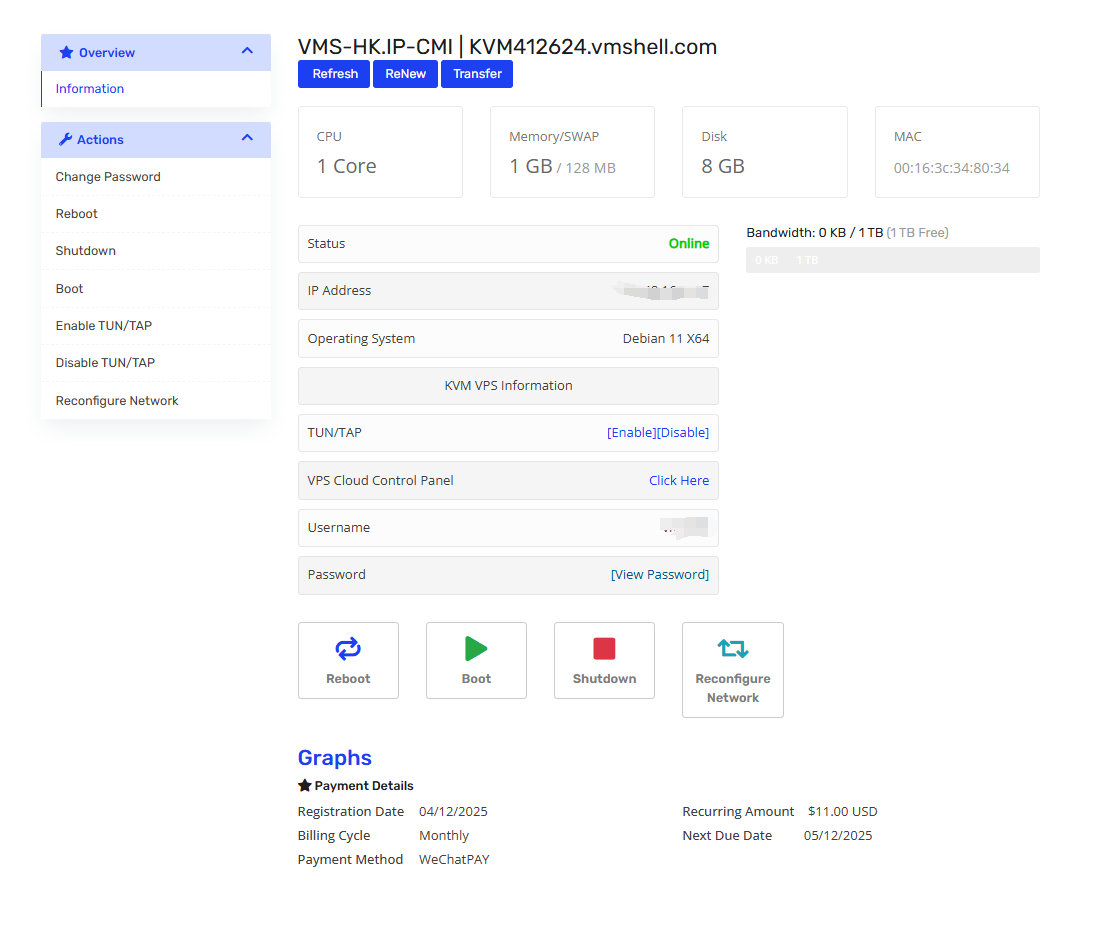Collapse the Actions panel chevron
The image size is (1116, 931).
[x=248, y=139]
